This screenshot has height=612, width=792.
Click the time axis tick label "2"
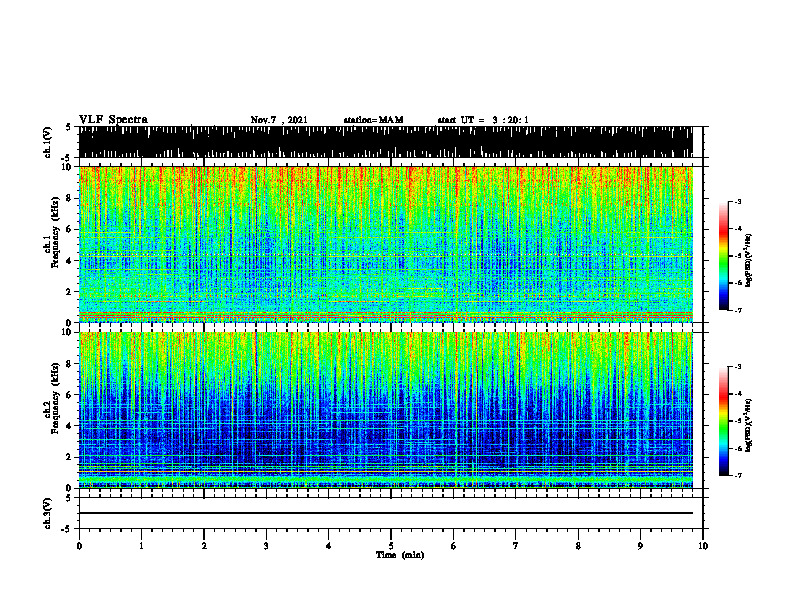pyautogui.click(x=204, y=546)
